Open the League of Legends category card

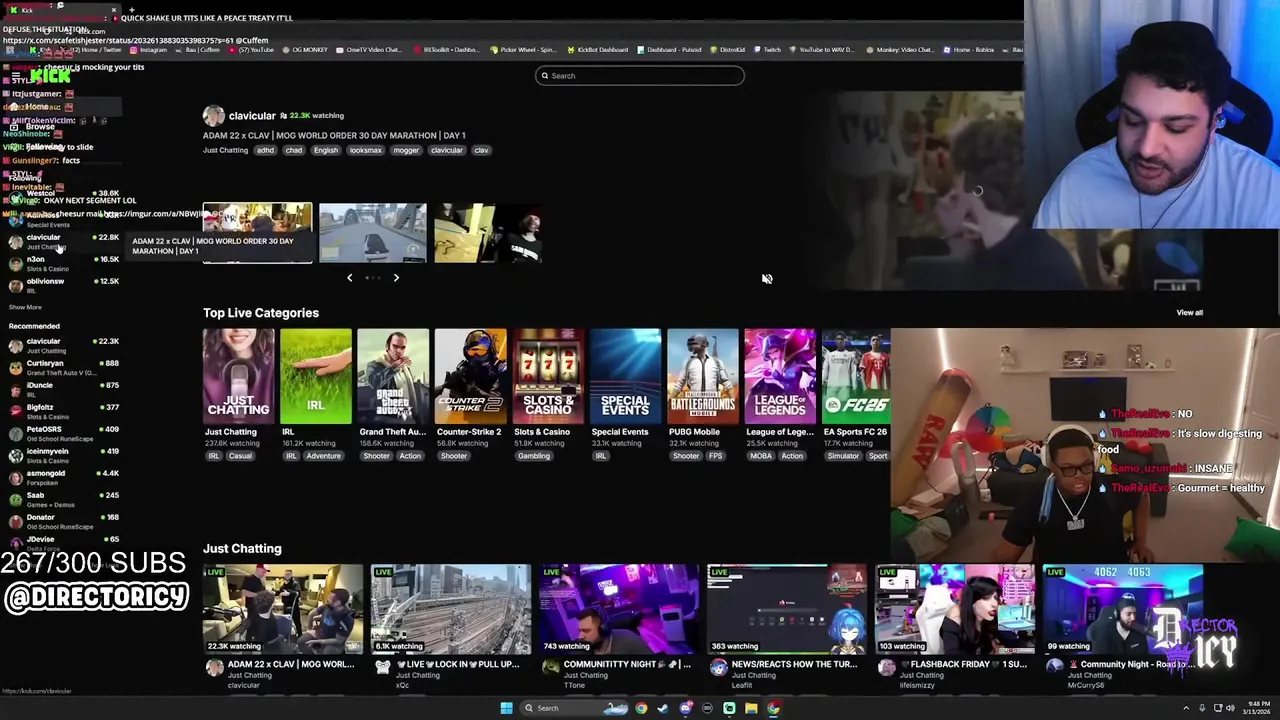(x=780, y=376)
